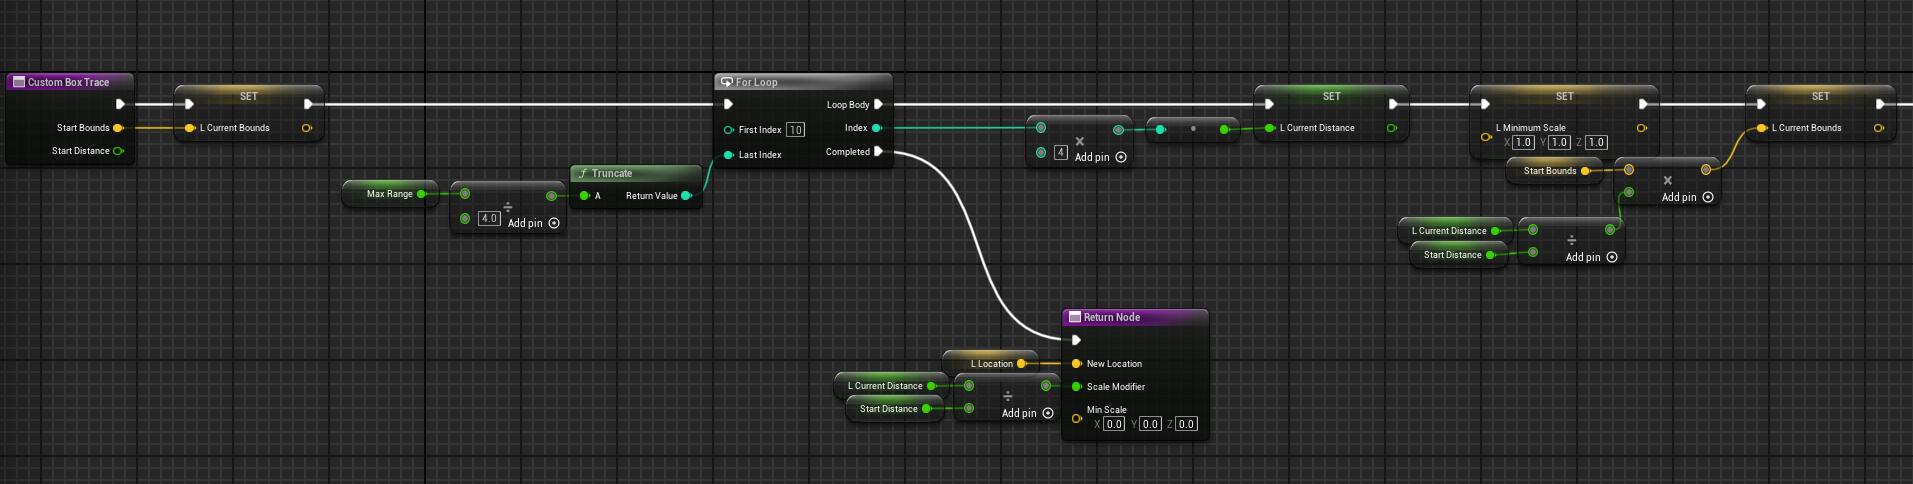Click the New Location input pin
This screenshot has height=484, width=1913.
(1077, 364)
